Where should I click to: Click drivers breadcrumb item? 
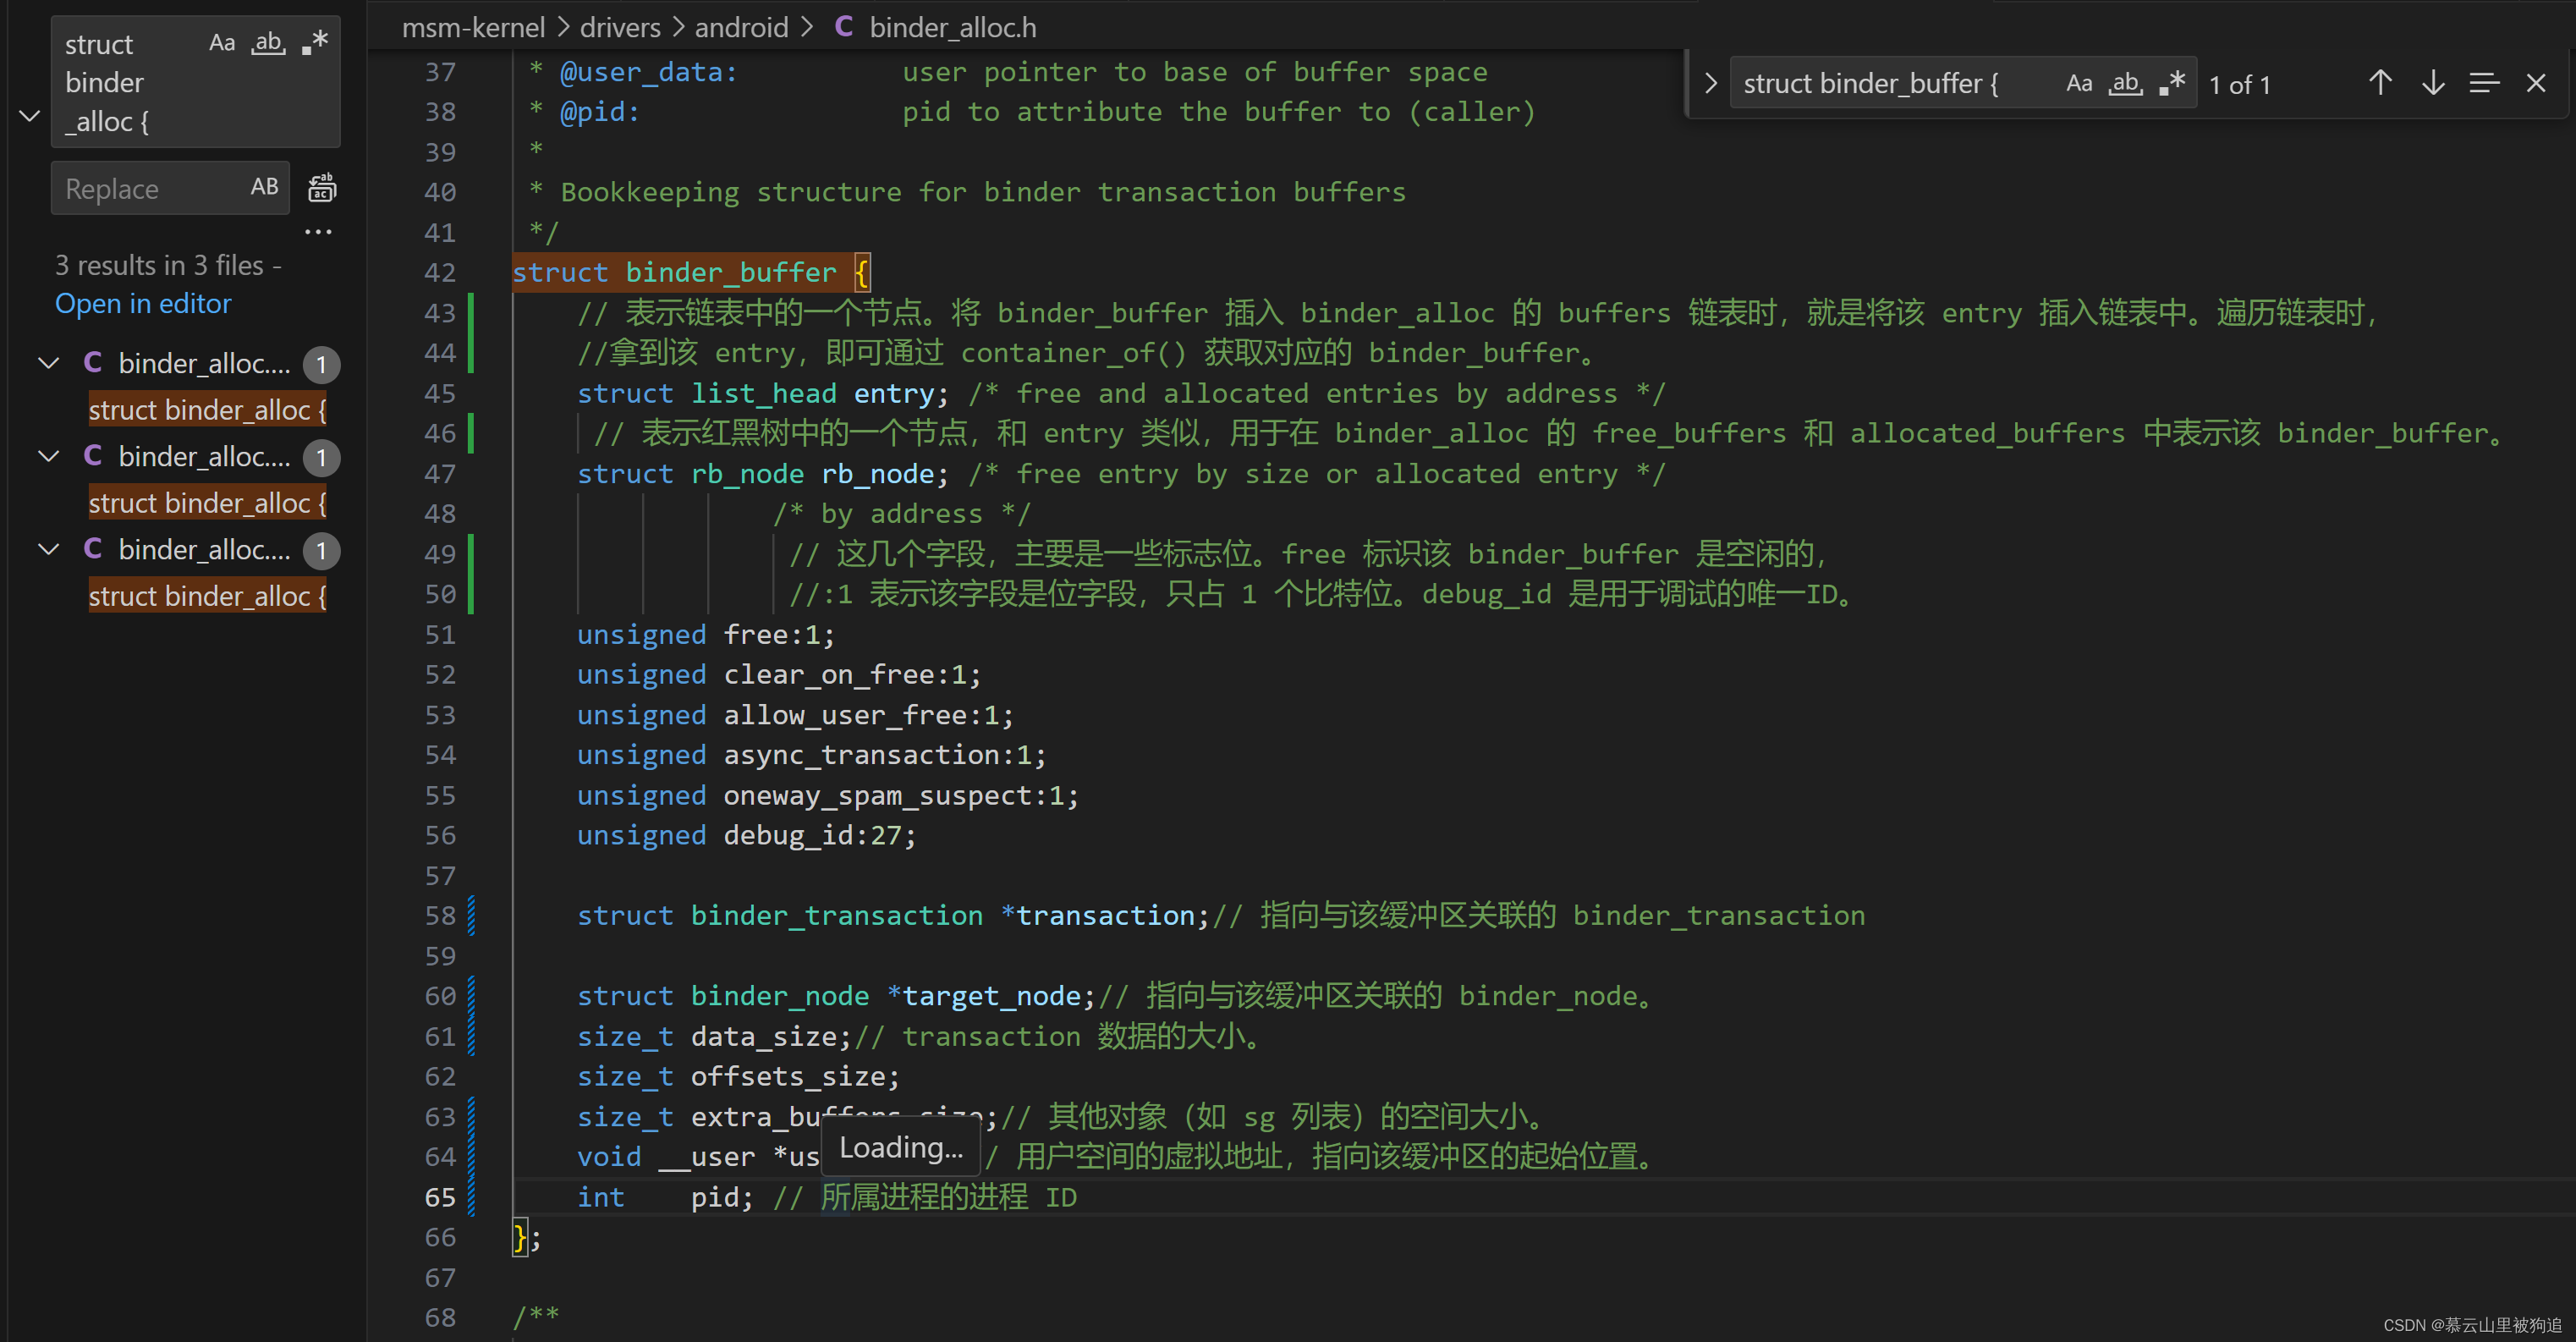(x=620, y=27)
